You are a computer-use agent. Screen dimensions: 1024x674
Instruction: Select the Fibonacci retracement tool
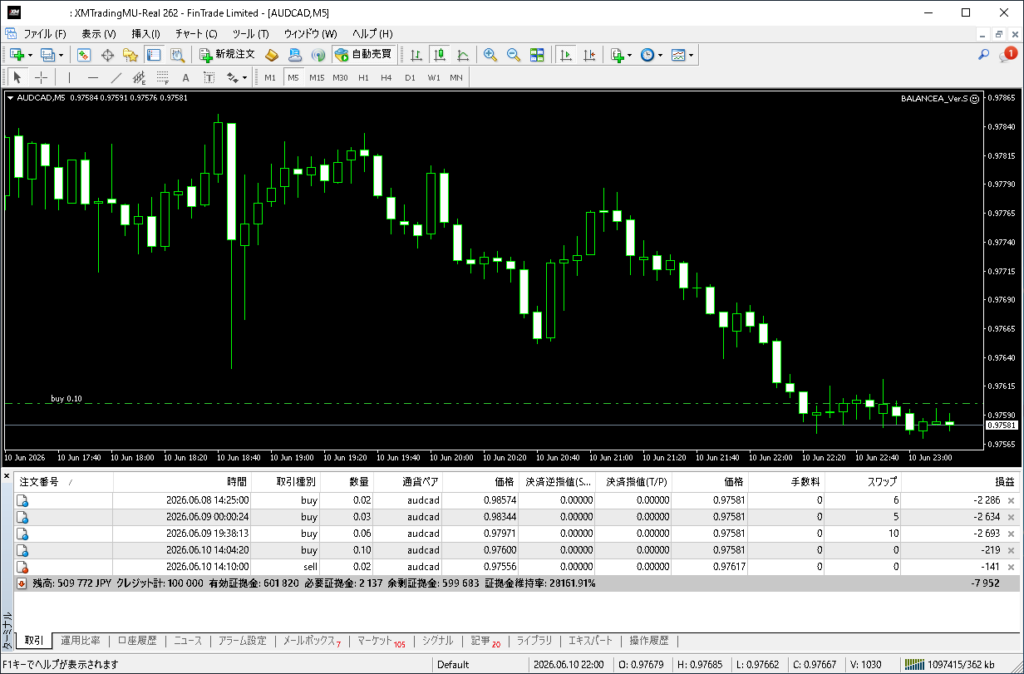163,78
